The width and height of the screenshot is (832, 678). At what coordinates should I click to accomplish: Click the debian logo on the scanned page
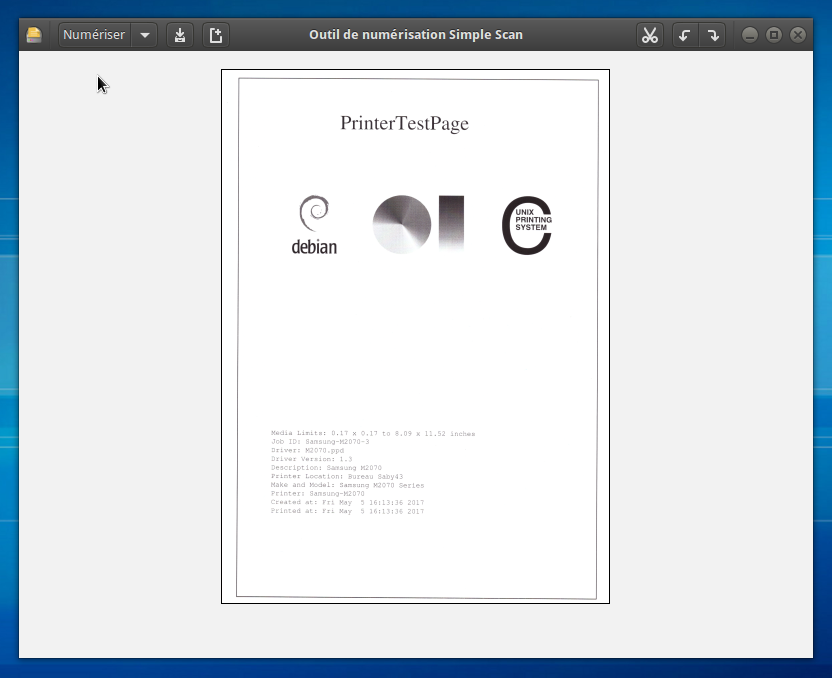coord(314,225)
